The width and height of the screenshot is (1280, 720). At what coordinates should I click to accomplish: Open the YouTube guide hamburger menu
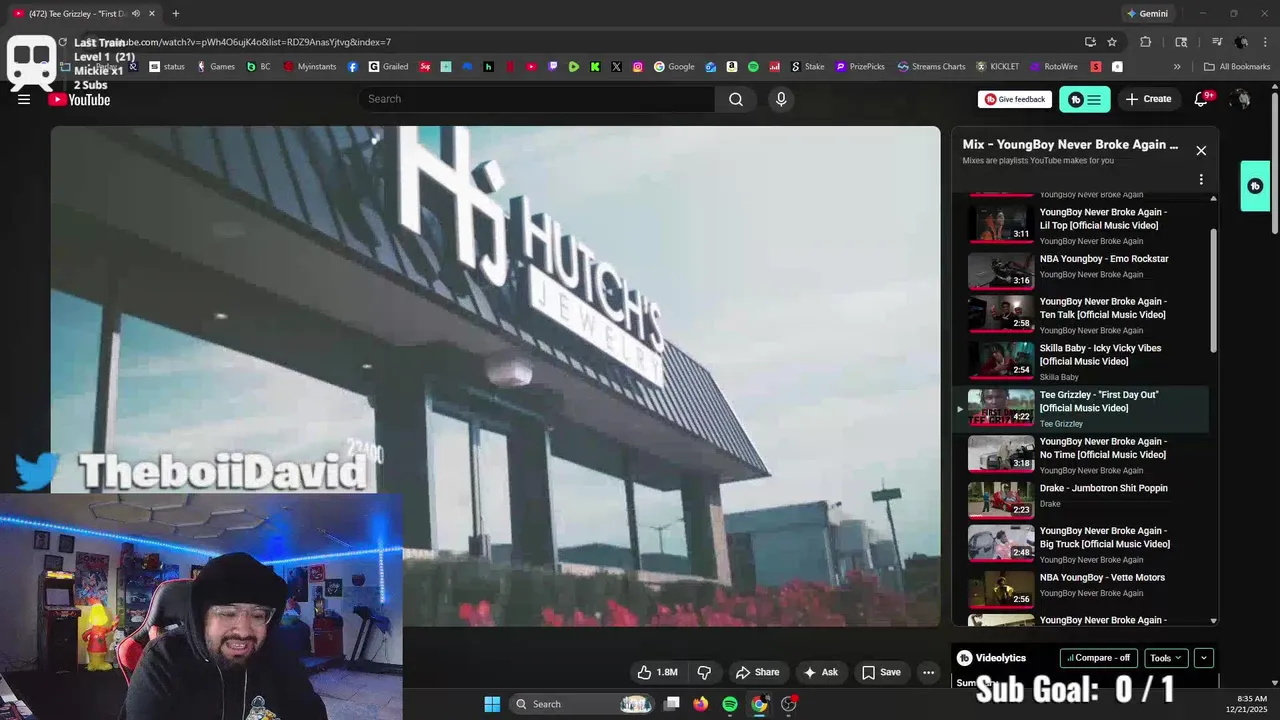coord(24,99)
